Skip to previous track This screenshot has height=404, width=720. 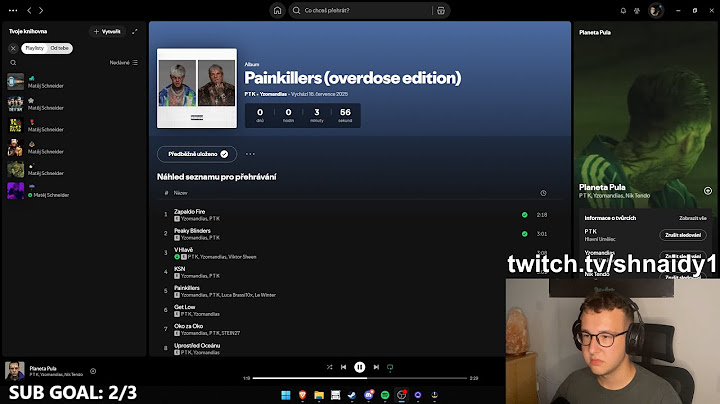click(343, 367)
